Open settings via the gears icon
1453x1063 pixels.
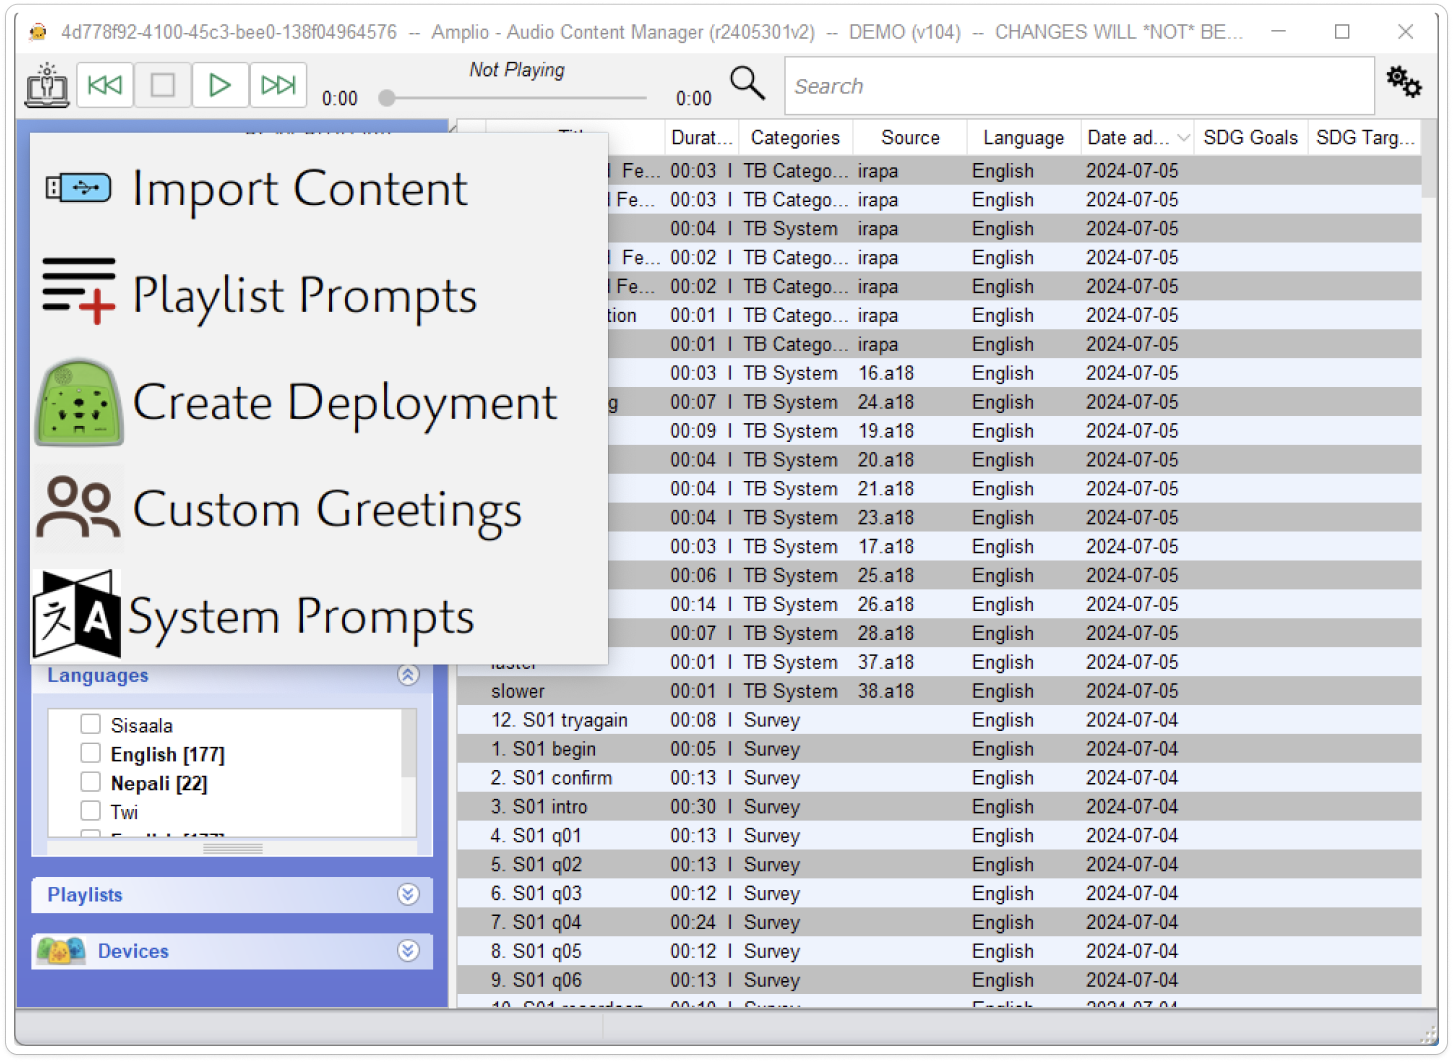[1404, 83]
